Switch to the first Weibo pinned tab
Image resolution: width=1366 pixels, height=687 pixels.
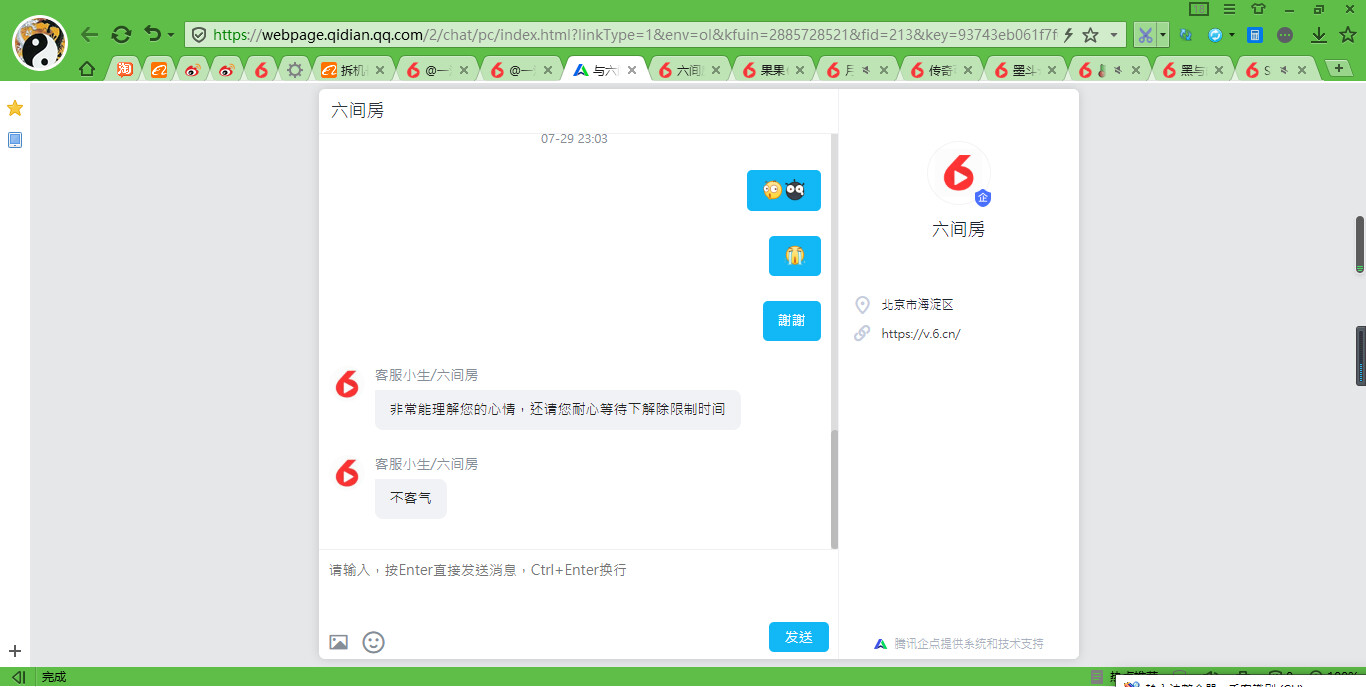pyautogui.click(x=193, y=69)
